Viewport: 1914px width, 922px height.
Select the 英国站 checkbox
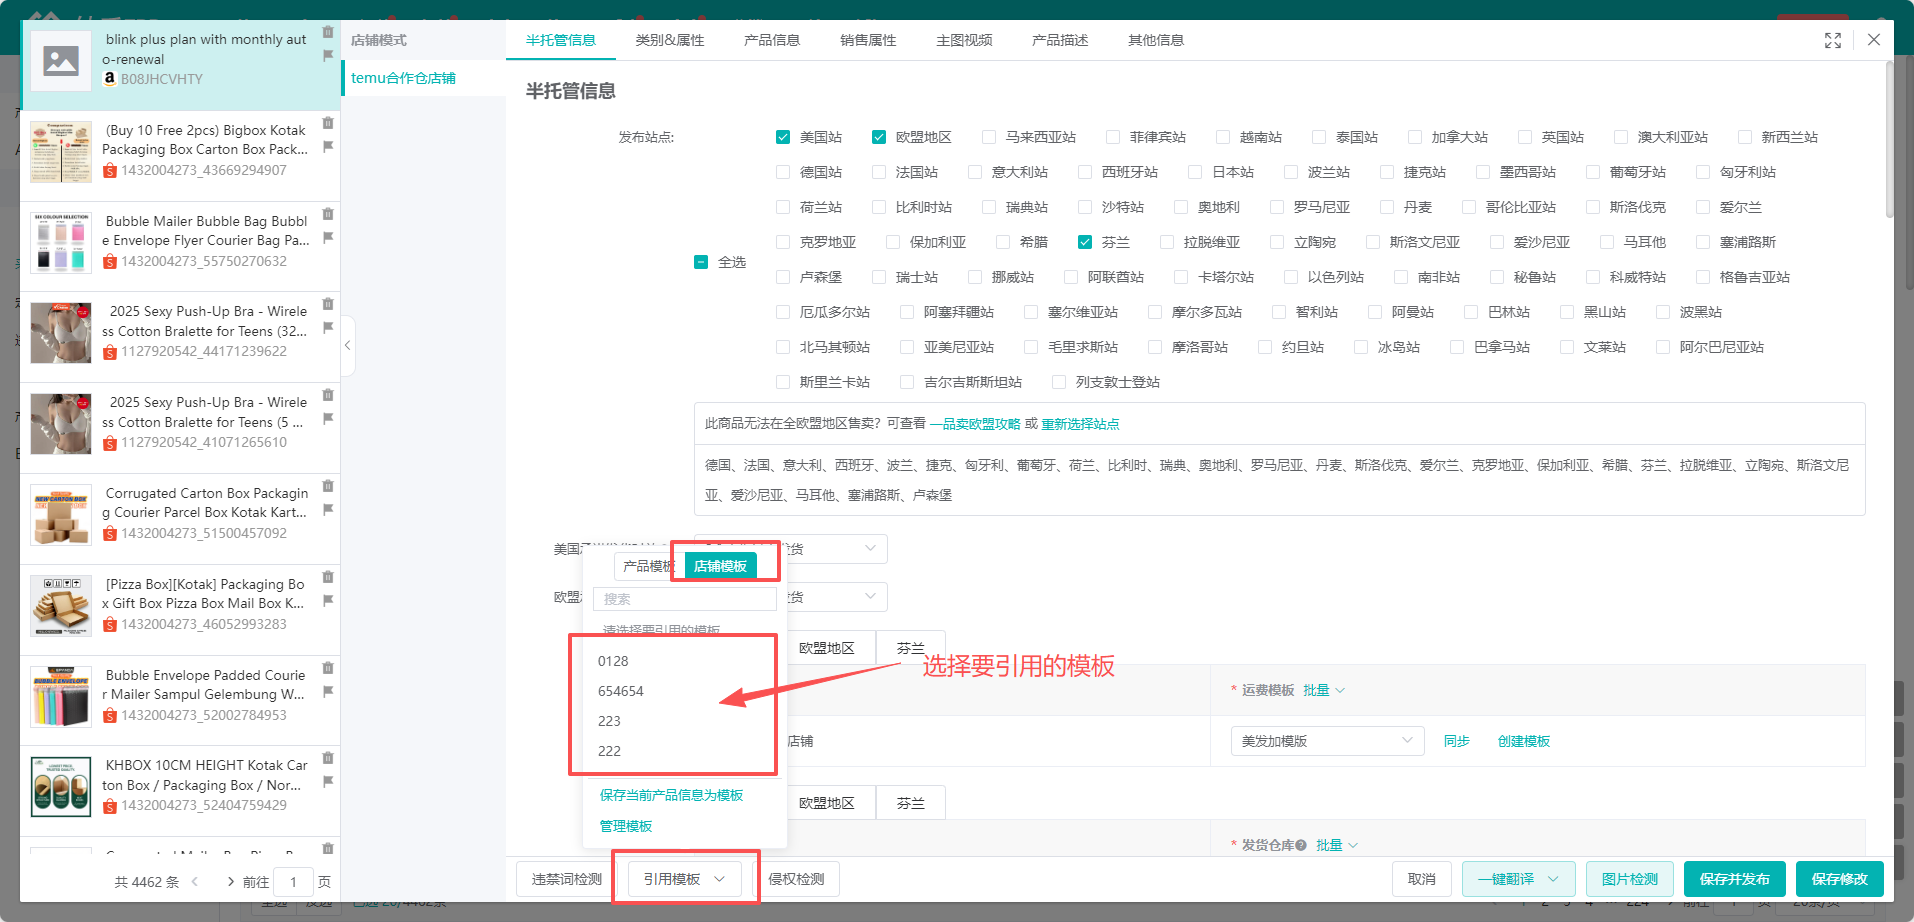1525,137
